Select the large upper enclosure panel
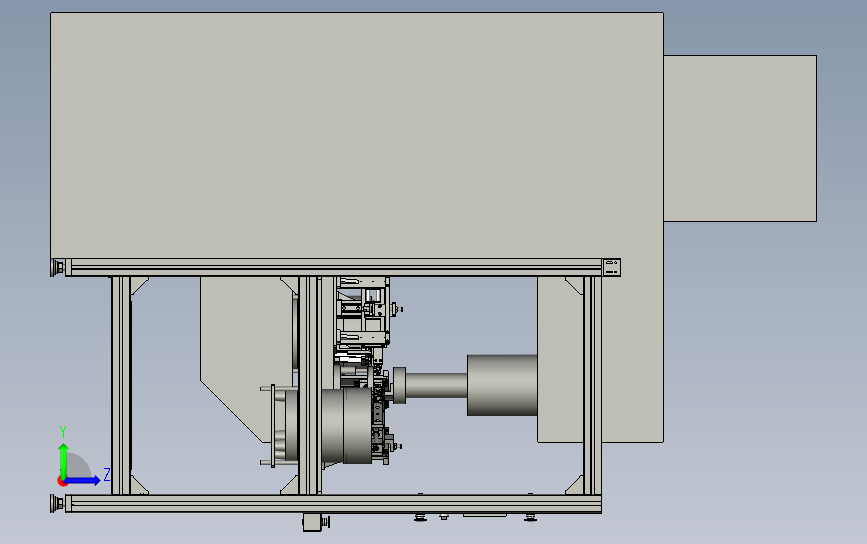Viewport: 867px width, 544px height. tap(357, 135)
